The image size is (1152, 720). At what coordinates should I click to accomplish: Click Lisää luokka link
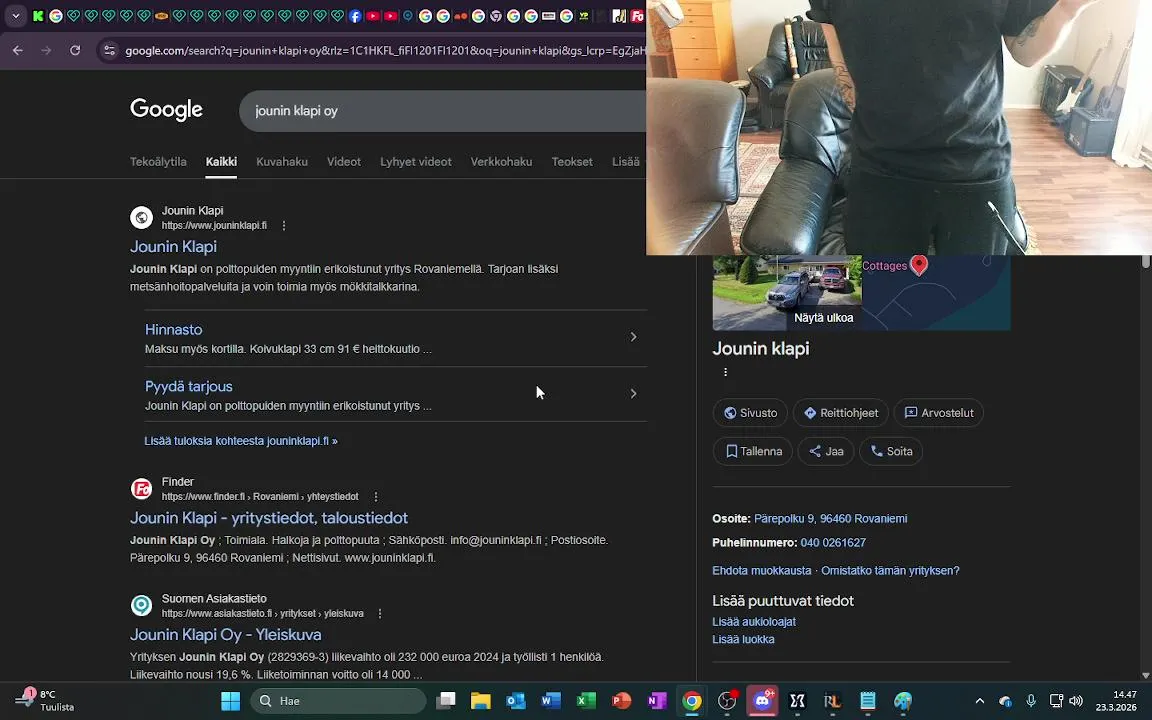744,639
